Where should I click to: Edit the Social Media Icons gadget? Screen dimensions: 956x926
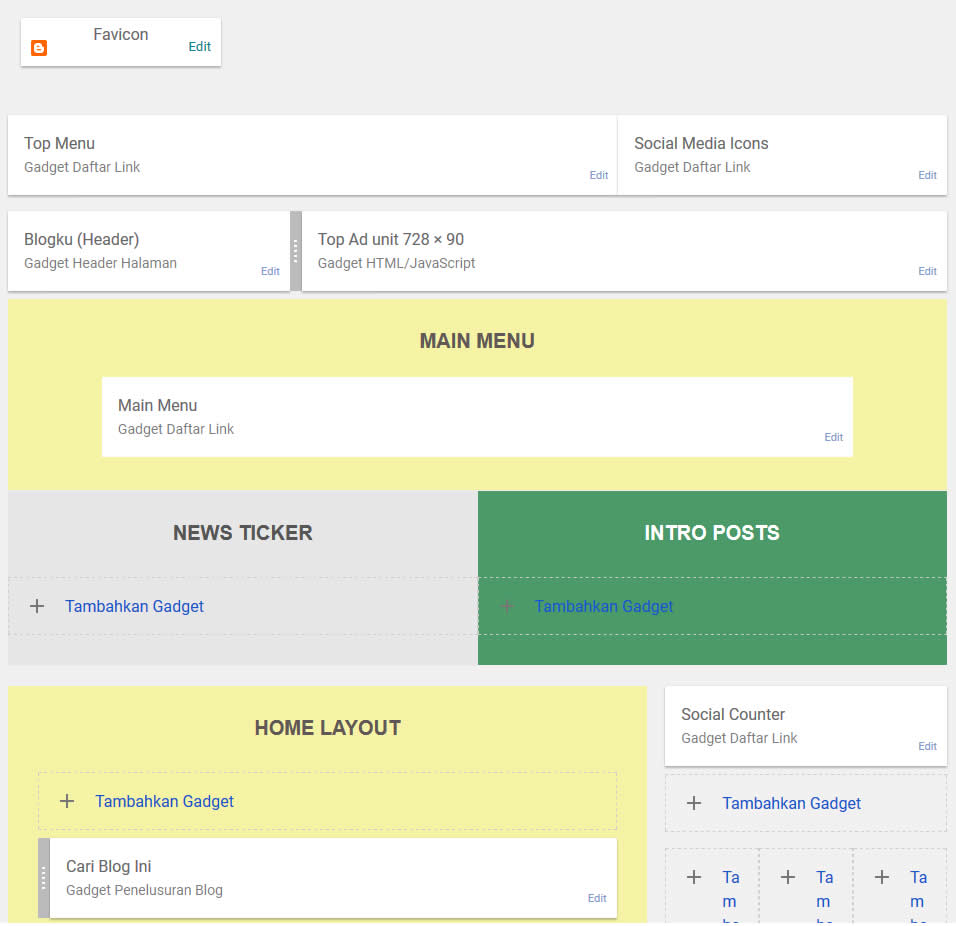coord(927,175)
